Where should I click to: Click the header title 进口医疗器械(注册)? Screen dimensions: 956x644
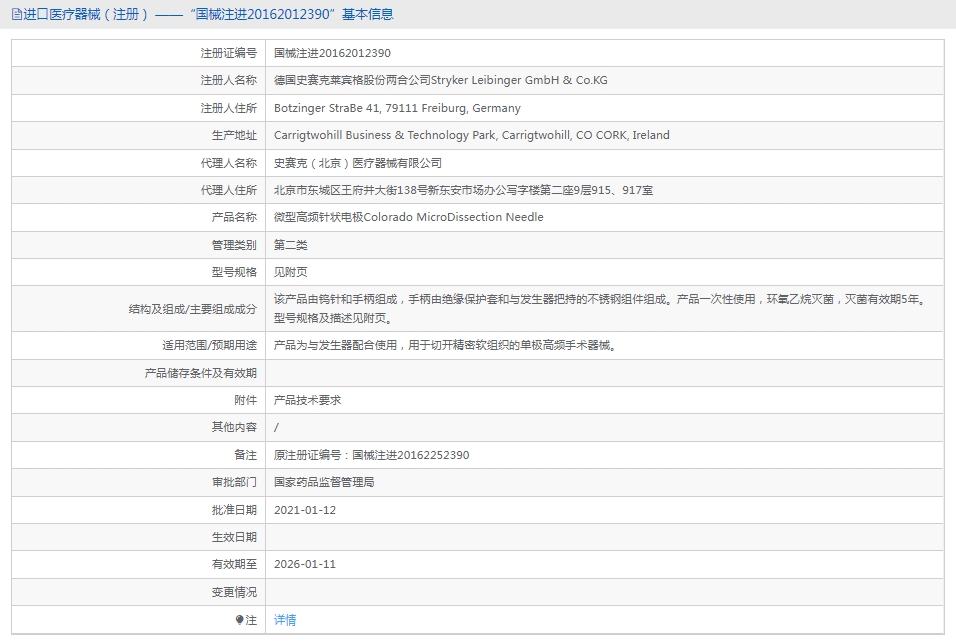tap(85, 14)
